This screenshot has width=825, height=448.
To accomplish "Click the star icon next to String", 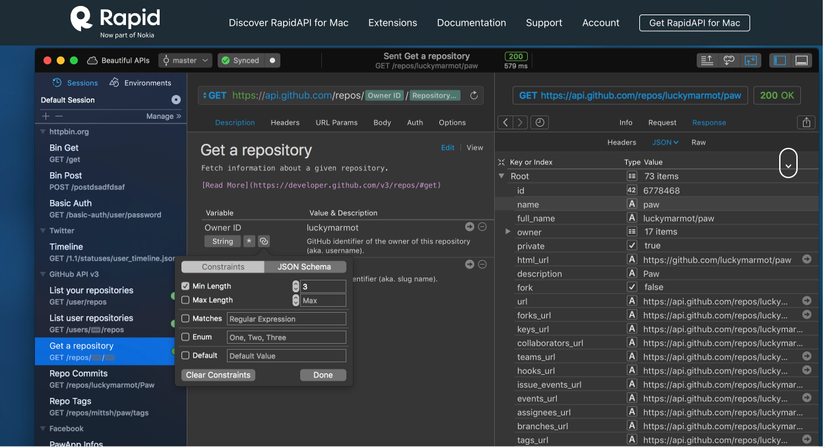I will (x=249, y=241).
